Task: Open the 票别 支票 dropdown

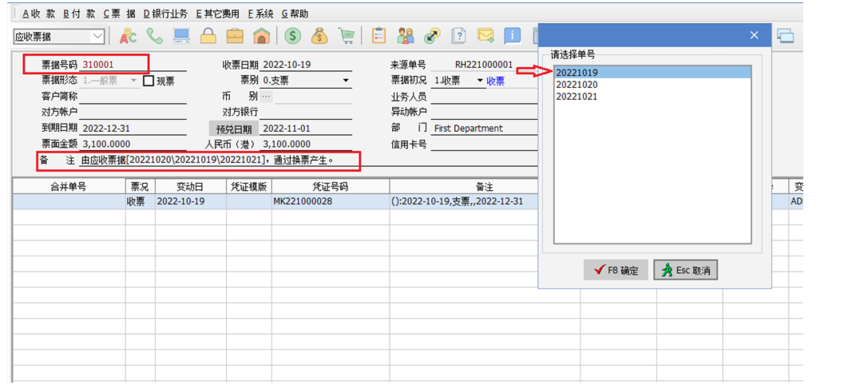Action: point(346,81)
